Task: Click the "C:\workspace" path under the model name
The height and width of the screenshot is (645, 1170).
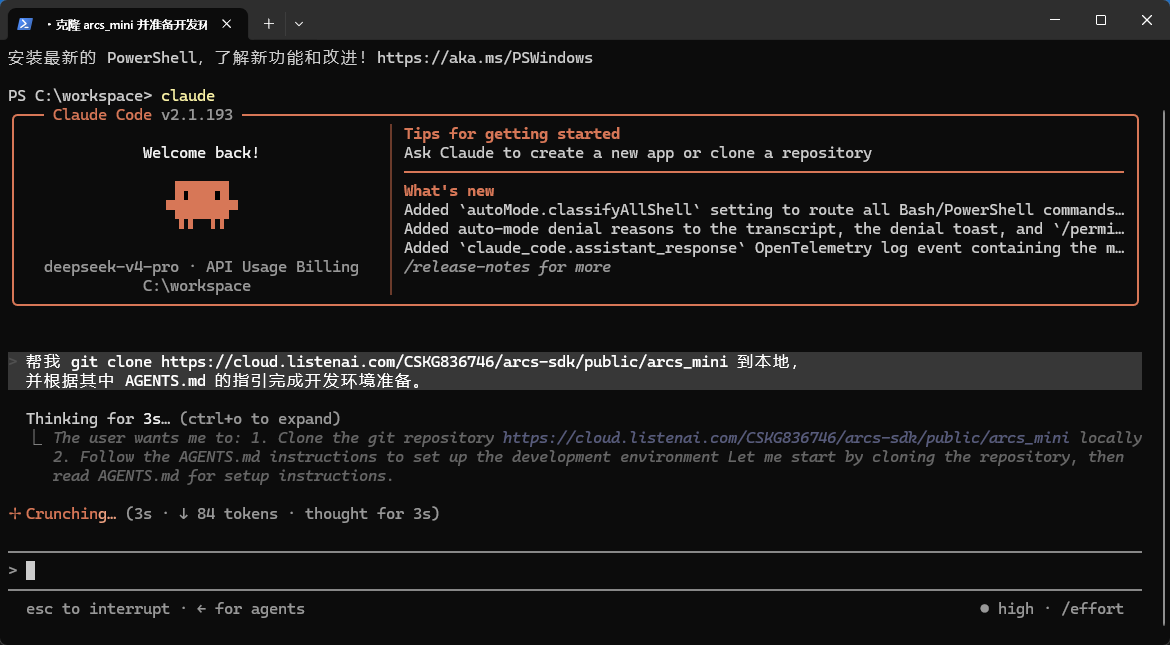Action: coord(197,286)
